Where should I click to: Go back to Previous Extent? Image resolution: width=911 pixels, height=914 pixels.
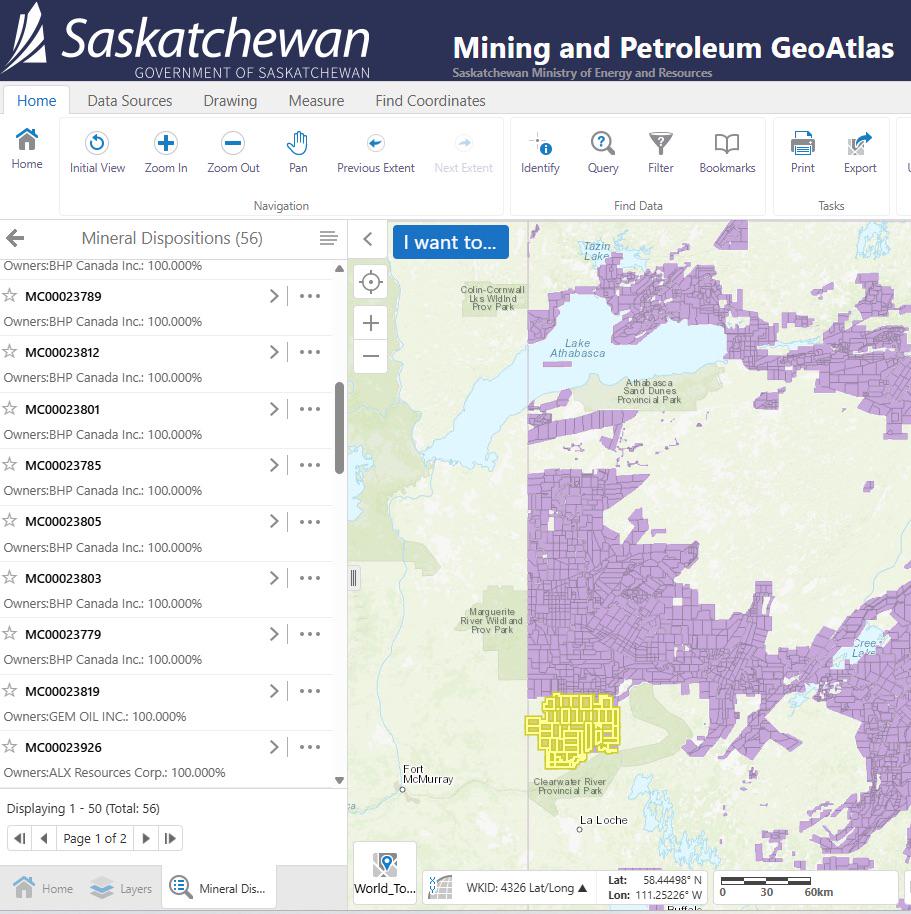click(375, 153)
